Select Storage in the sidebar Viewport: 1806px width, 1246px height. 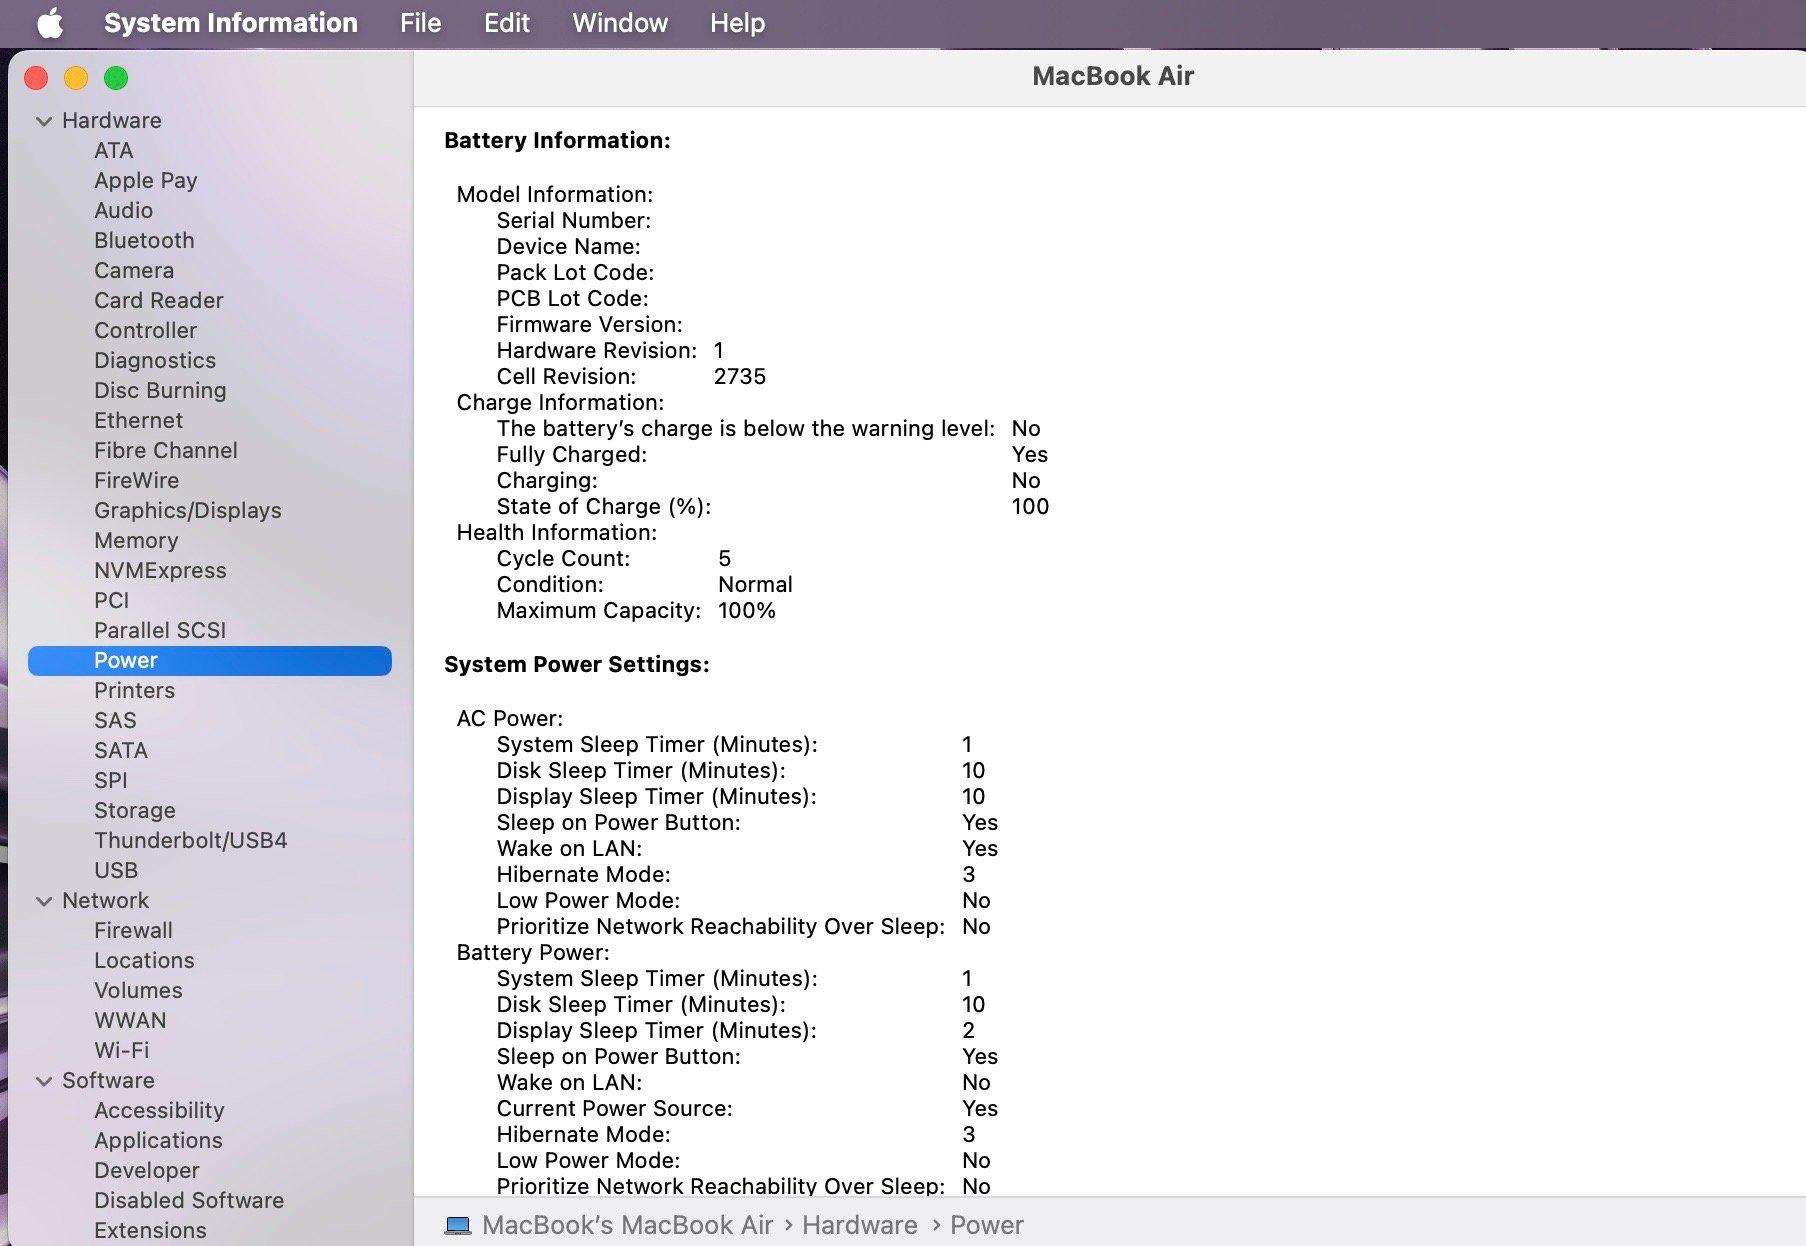[134, 810]
